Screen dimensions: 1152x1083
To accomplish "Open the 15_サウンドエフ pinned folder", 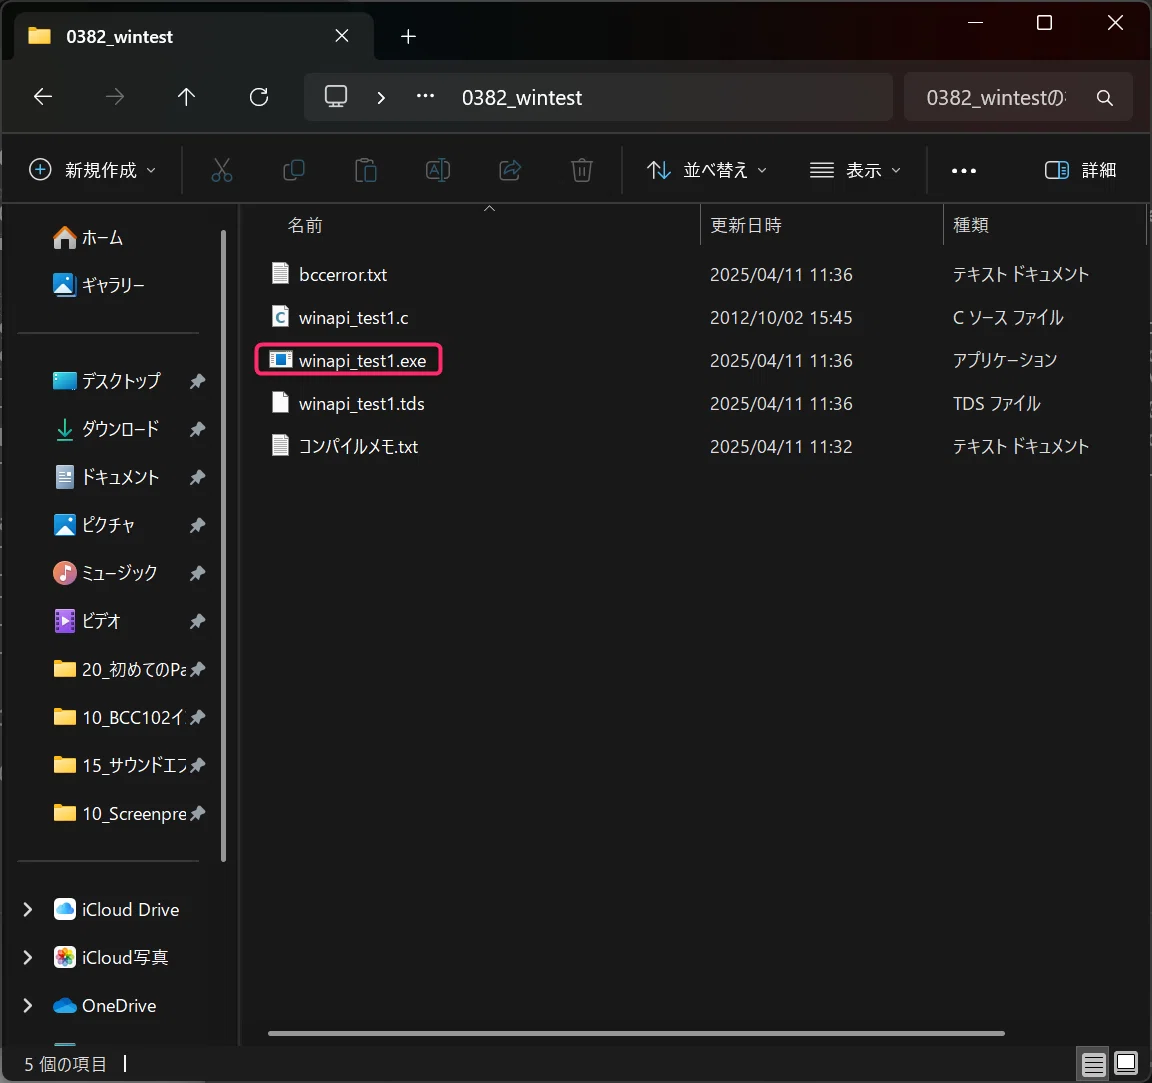I will tap(120, 766).
